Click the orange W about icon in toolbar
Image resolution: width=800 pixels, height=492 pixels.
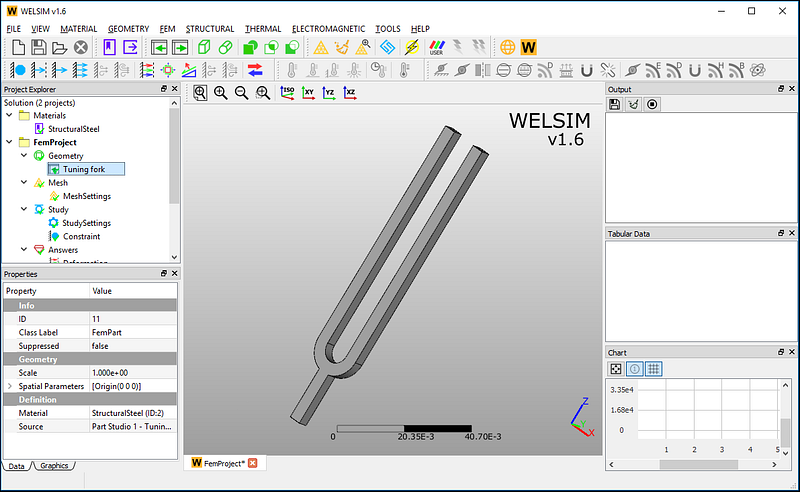529,47
